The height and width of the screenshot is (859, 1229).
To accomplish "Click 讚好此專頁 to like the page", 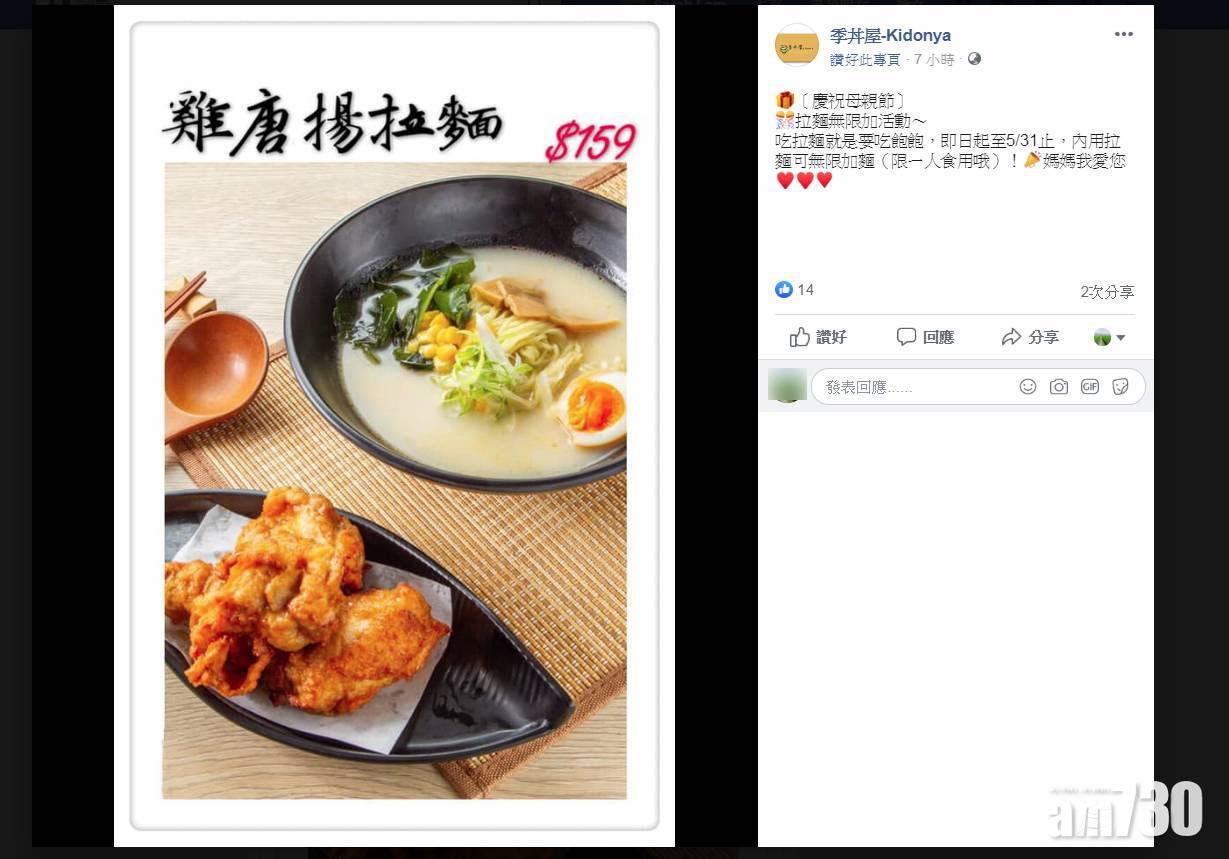I will [865, 60].
